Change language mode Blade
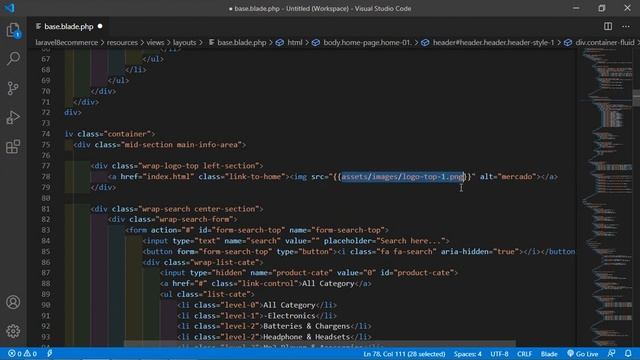The image size is (640, 360). click(x=549, y=354)
